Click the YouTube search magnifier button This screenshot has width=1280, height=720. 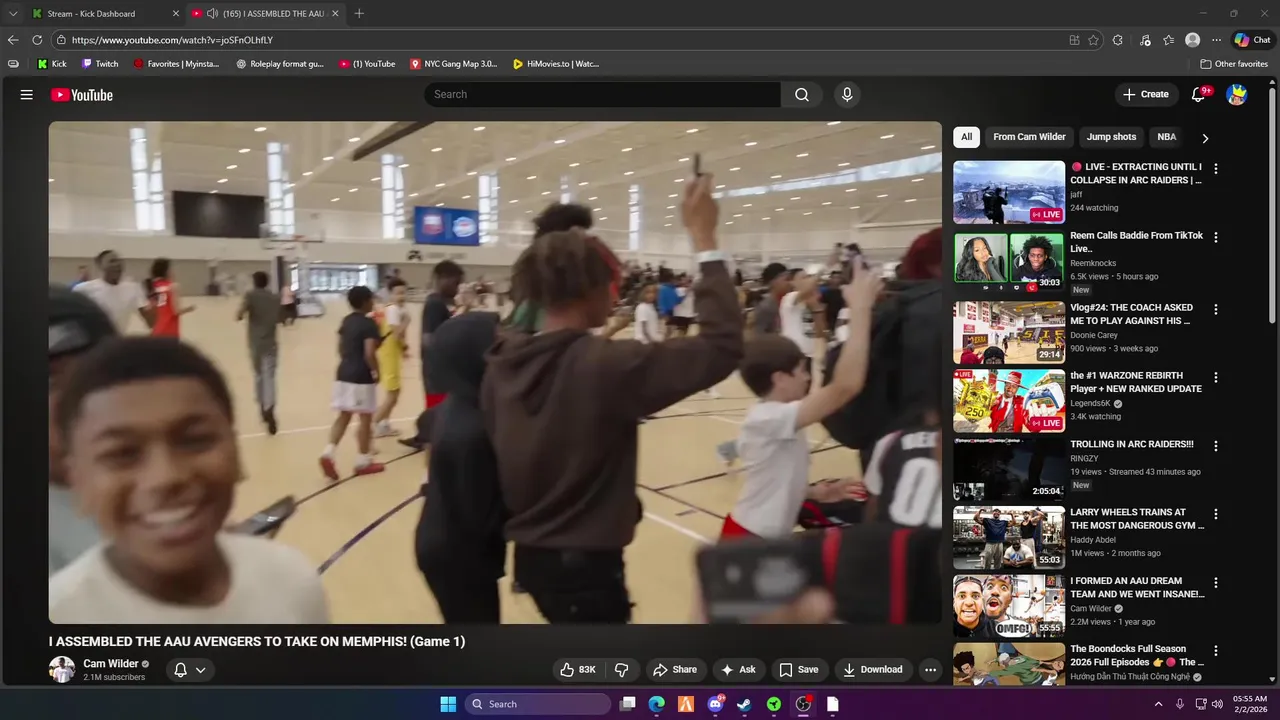point(802,94)
